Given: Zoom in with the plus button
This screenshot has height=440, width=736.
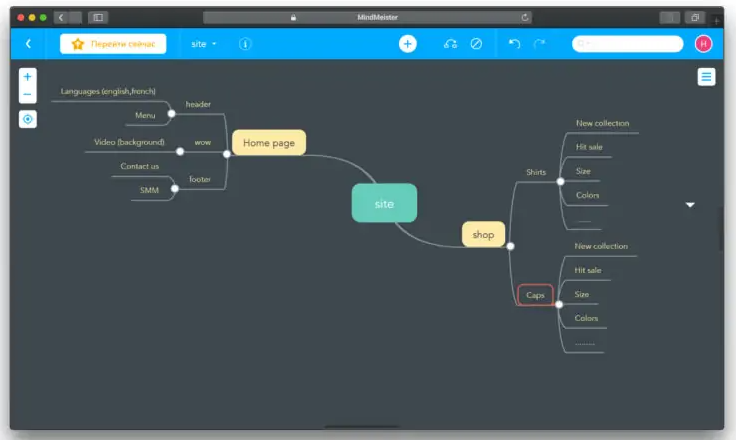Looking at the screenshot, I should point(27,77).
